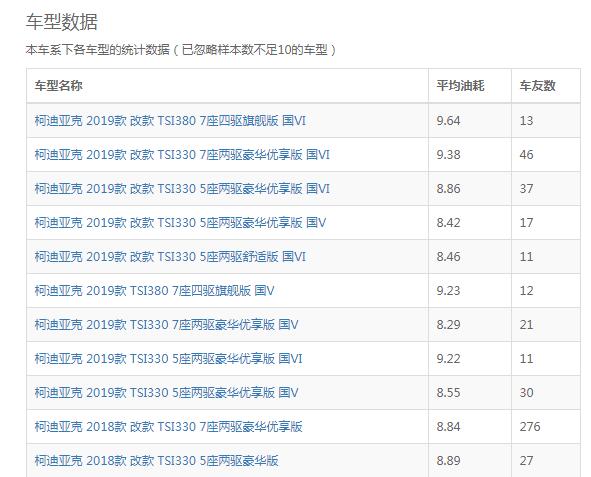This screenshot has width=591, height=477.
Task: Select owner count 13
Action: click(x=526, y=121)
